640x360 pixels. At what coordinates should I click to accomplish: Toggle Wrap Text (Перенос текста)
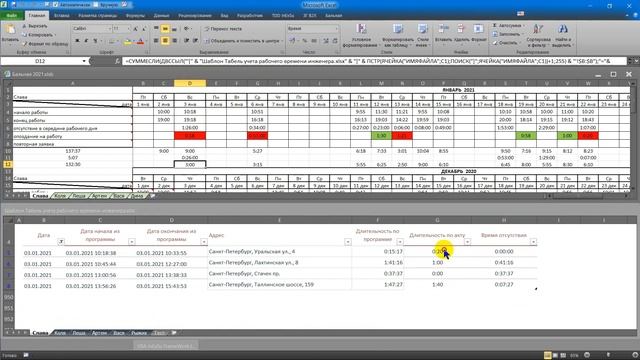223,29
